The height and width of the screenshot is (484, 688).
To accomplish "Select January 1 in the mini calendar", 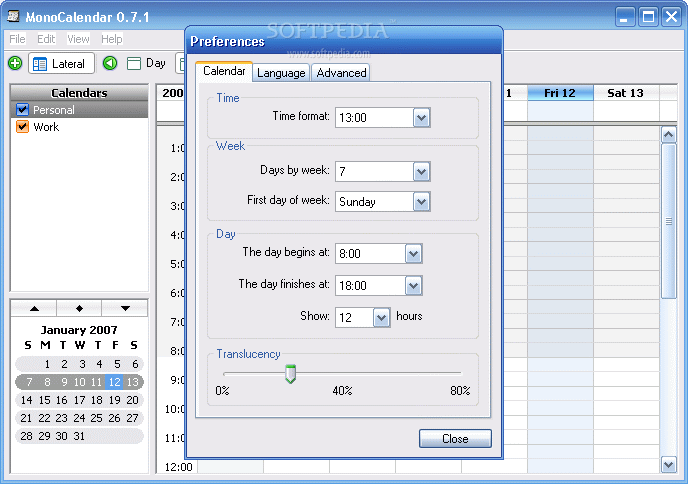I will (x=47, y=364).
